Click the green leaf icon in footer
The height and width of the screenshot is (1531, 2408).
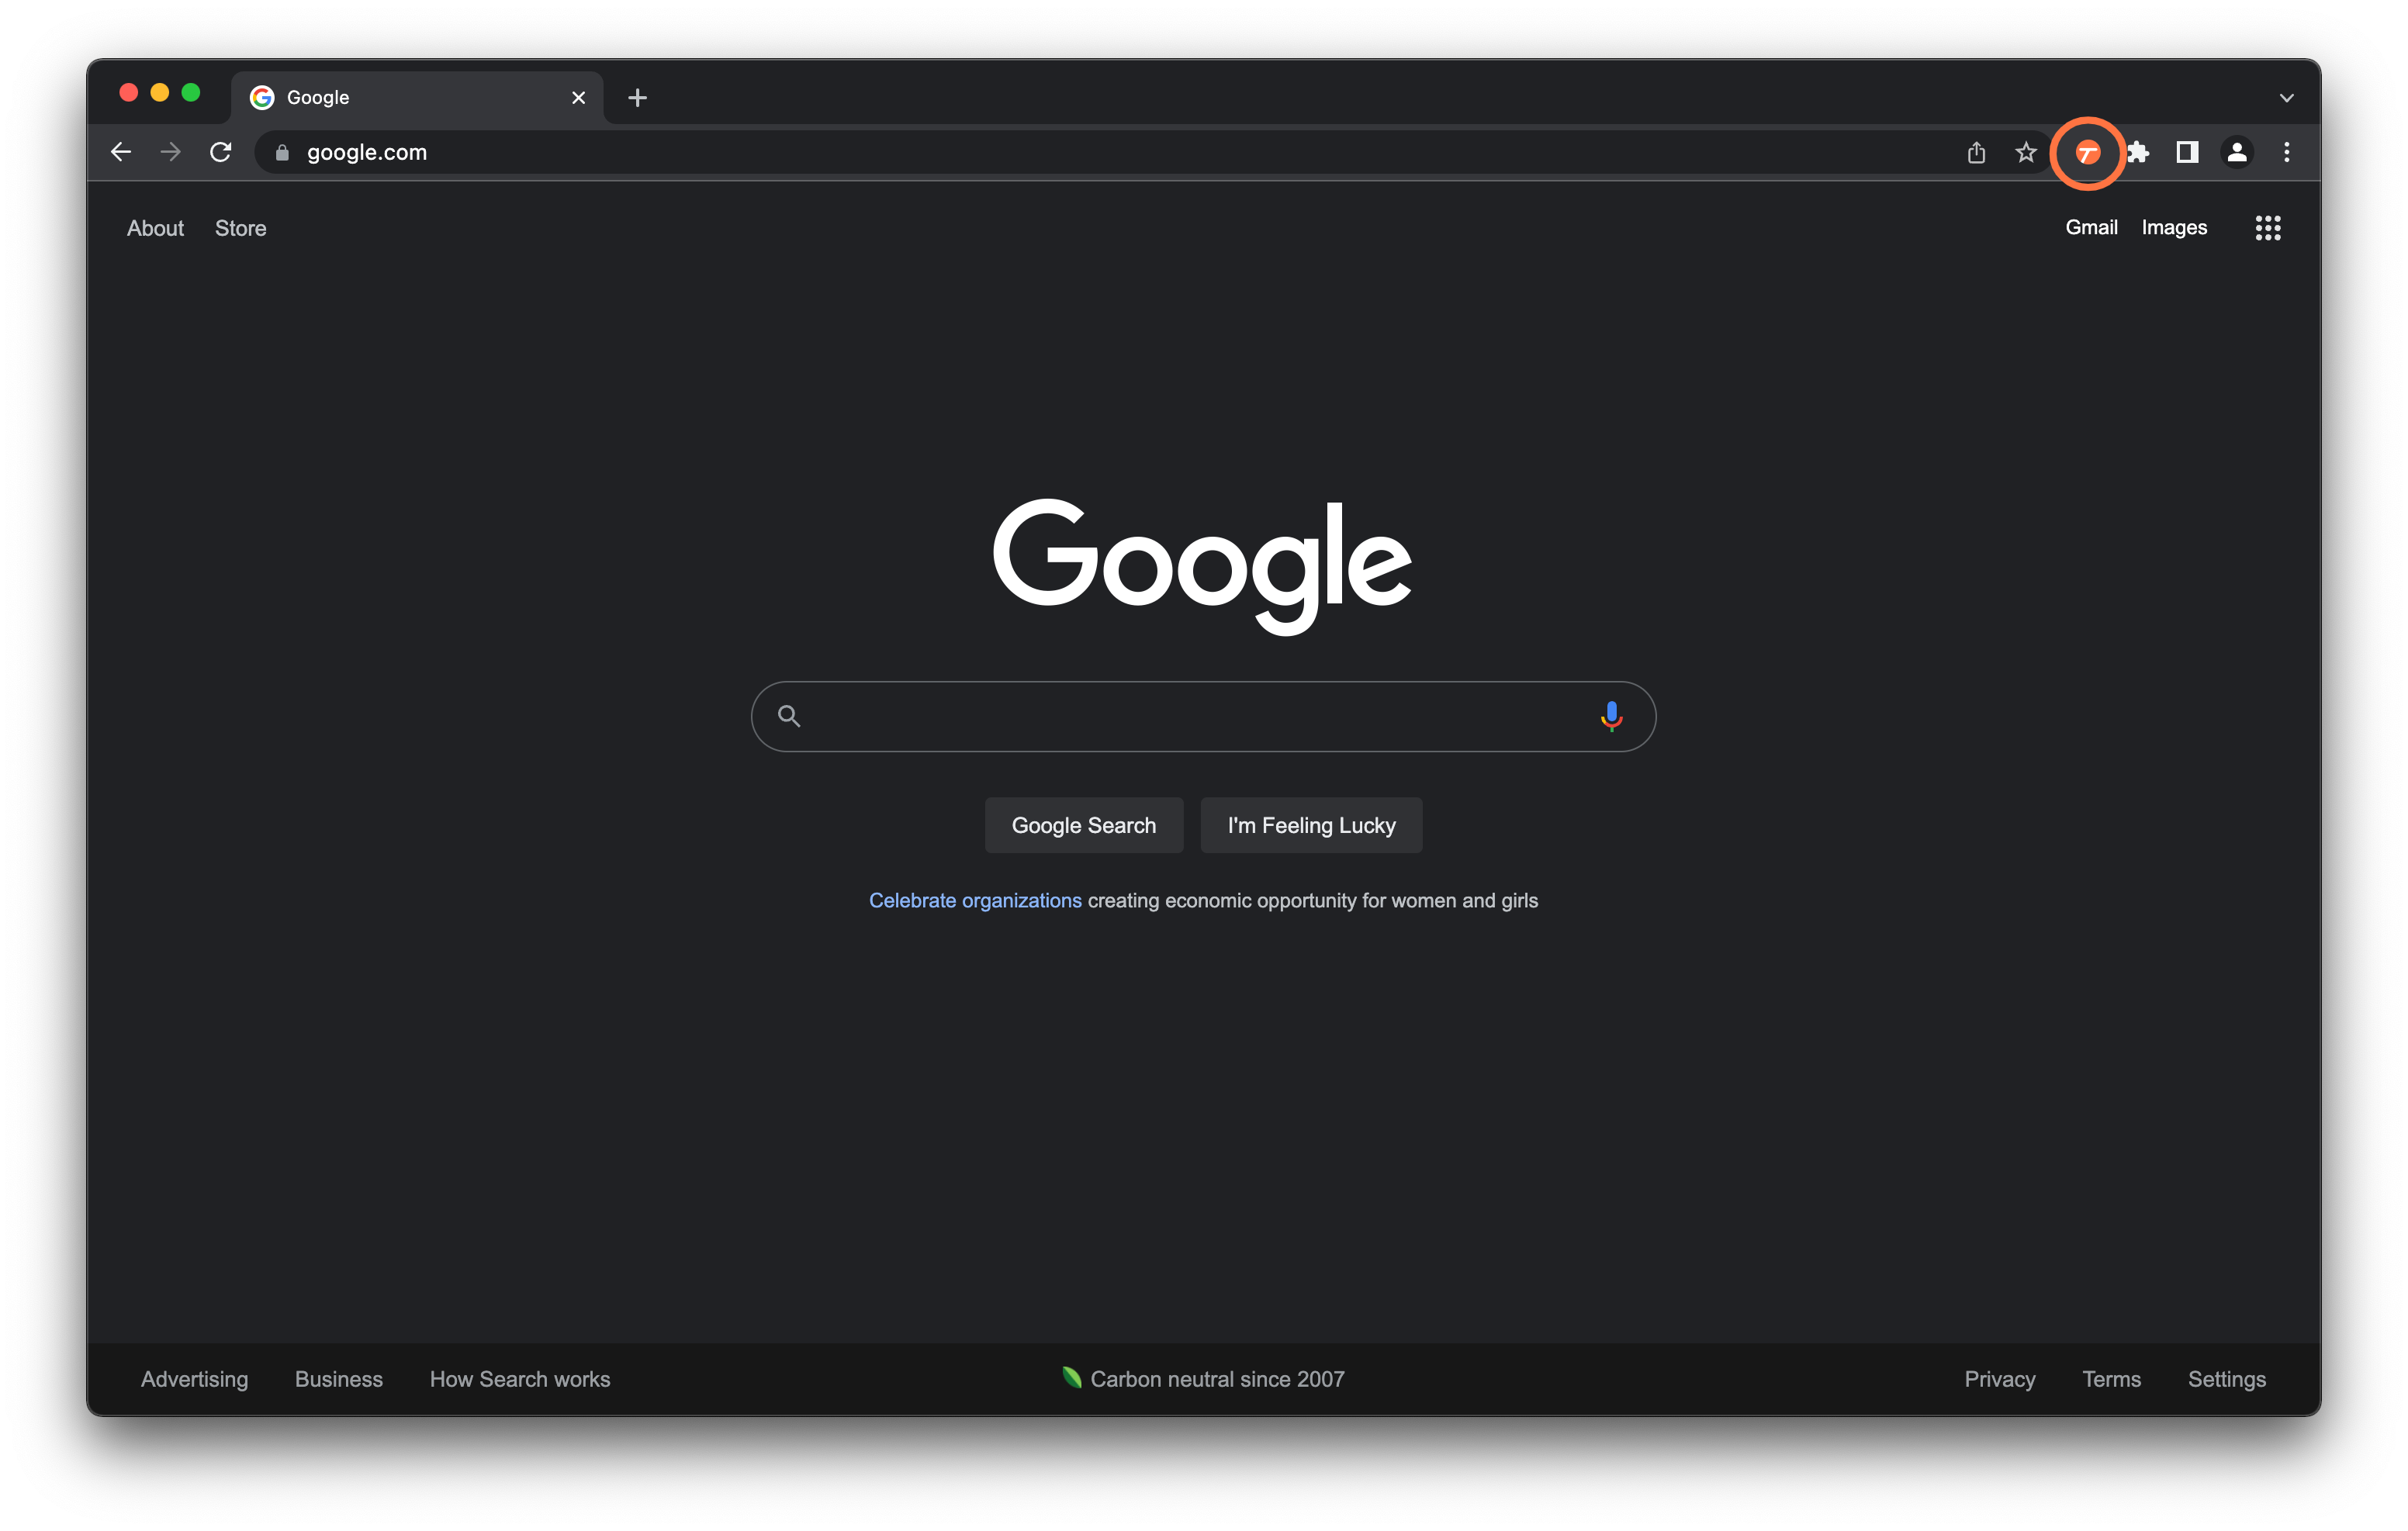(1072, 1377)
